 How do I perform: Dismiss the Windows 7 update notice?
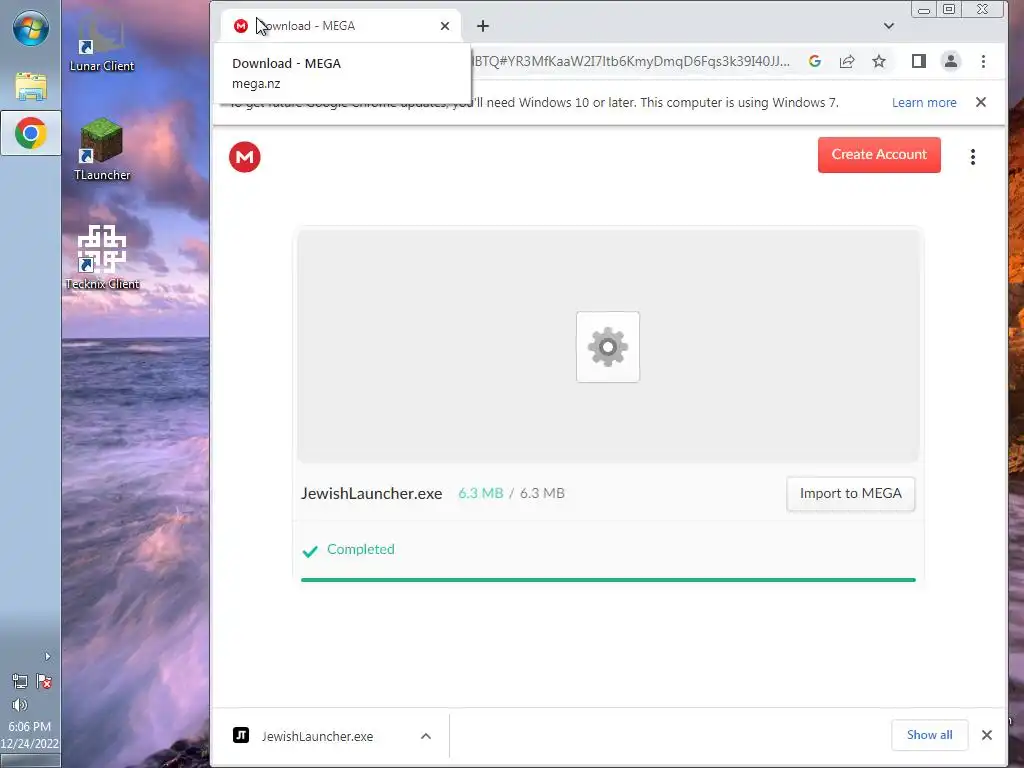[980, 102]
